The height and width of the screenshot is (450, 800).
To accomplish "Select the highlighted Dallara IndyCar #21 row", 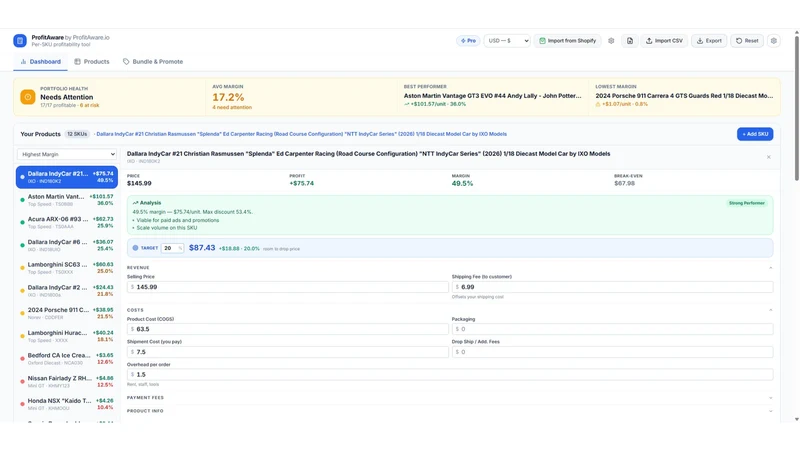I will [x=67, y=177].
